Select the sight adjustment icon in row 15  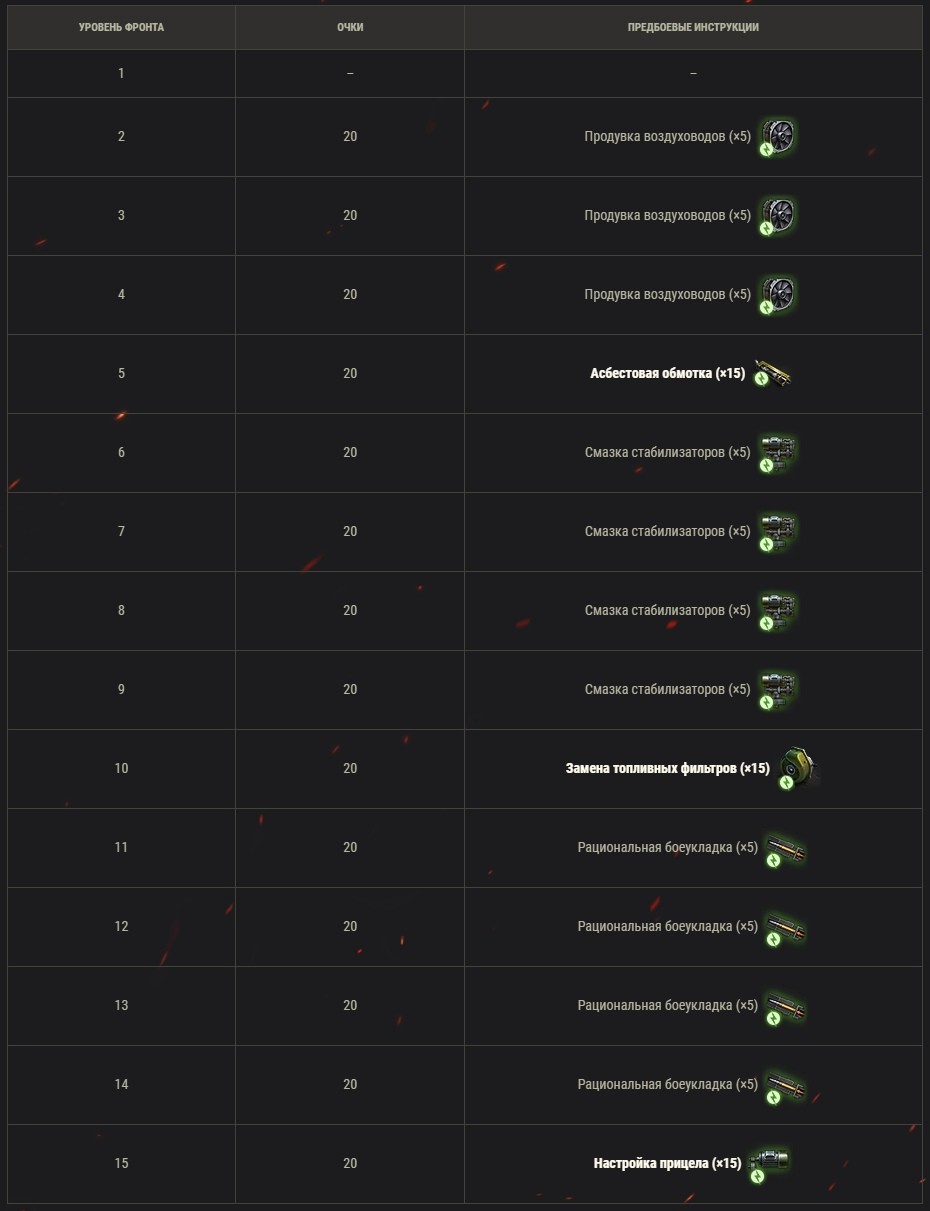click(x=769, y=1164)
